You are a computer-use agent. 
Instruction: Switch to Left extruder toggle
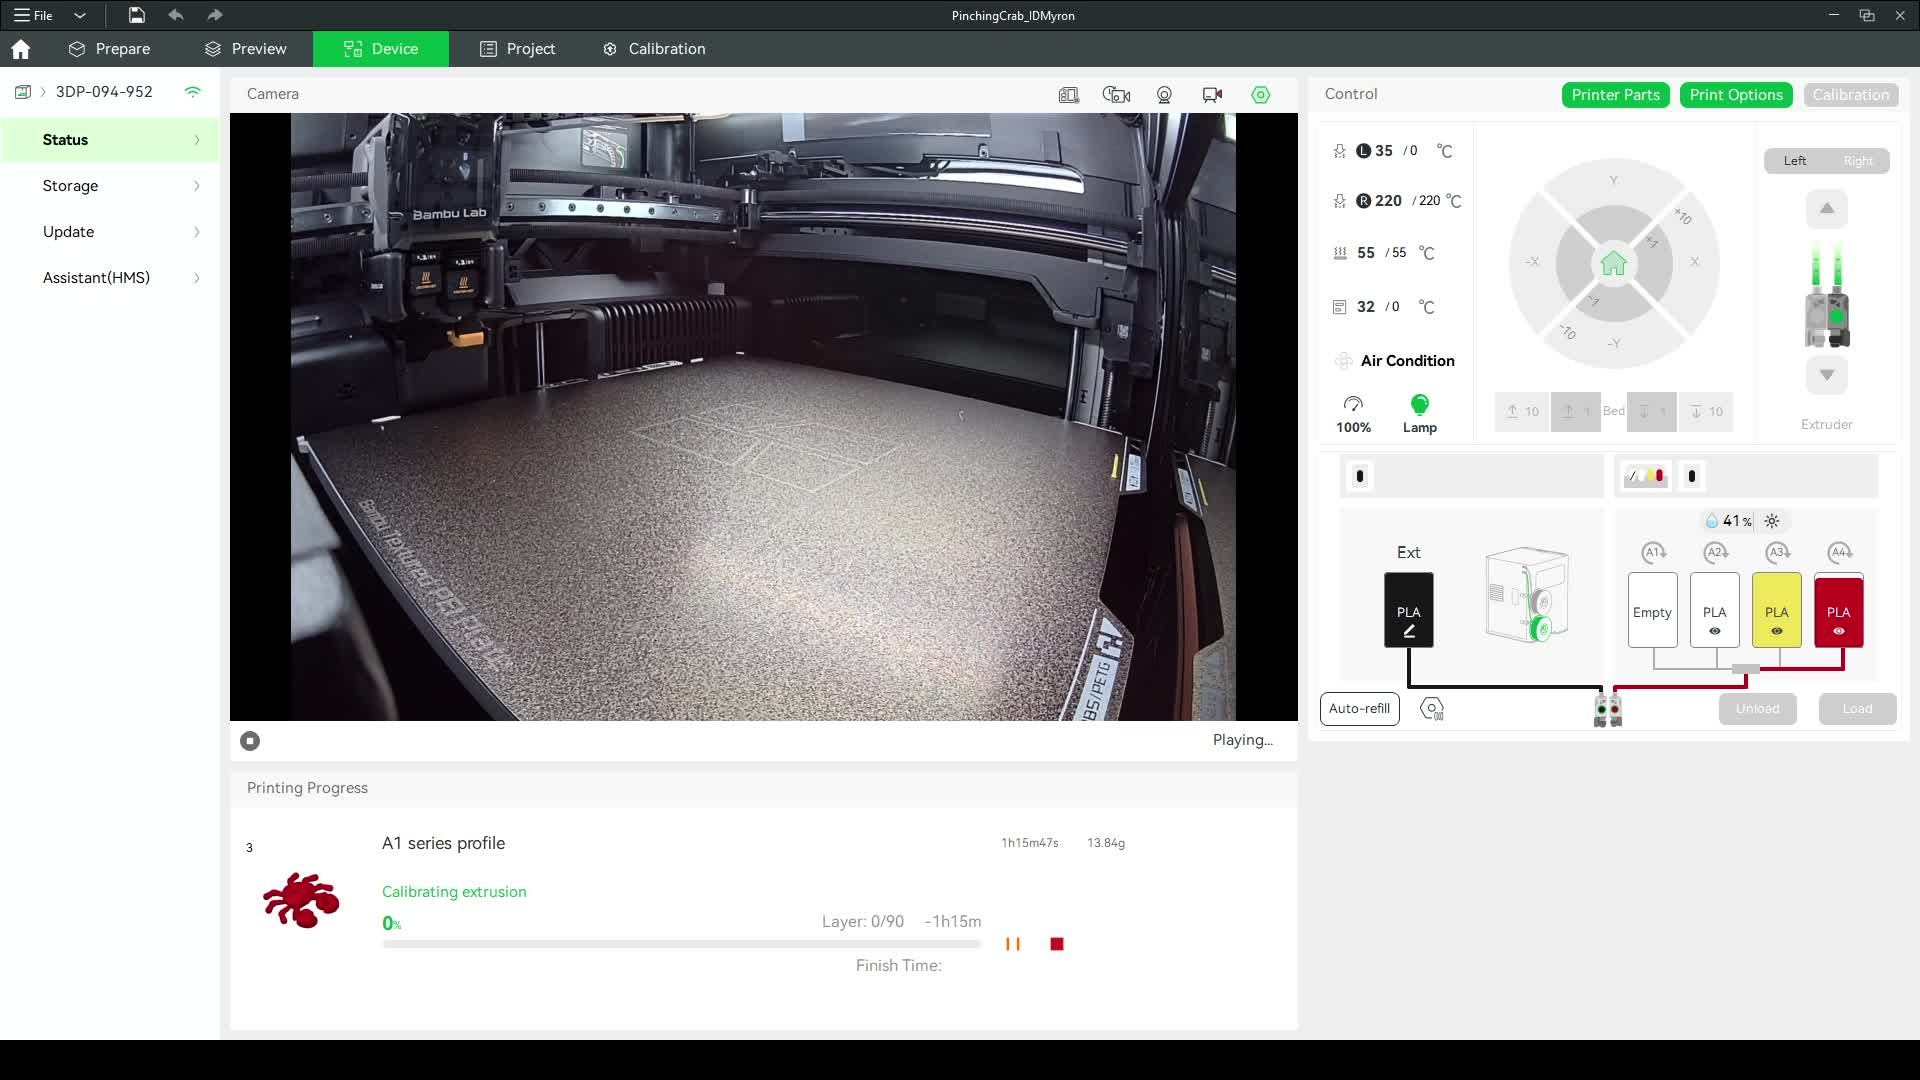point(1795,161)
